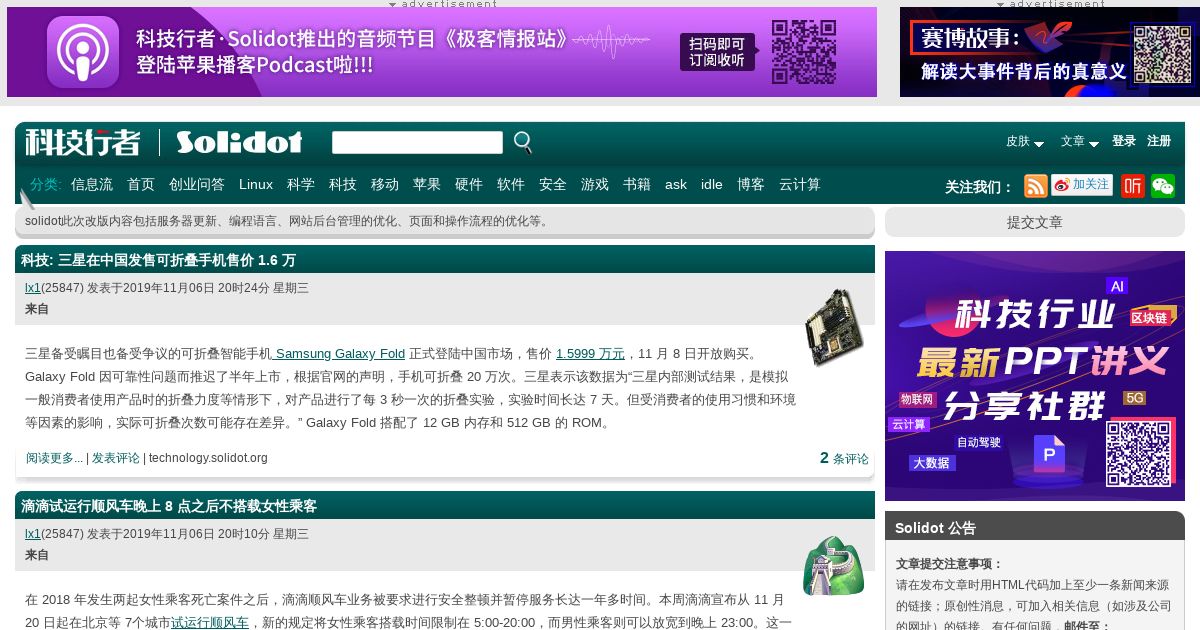Open the 移动 category
The image size is (1200, 630).
click(x=385, y=184)
